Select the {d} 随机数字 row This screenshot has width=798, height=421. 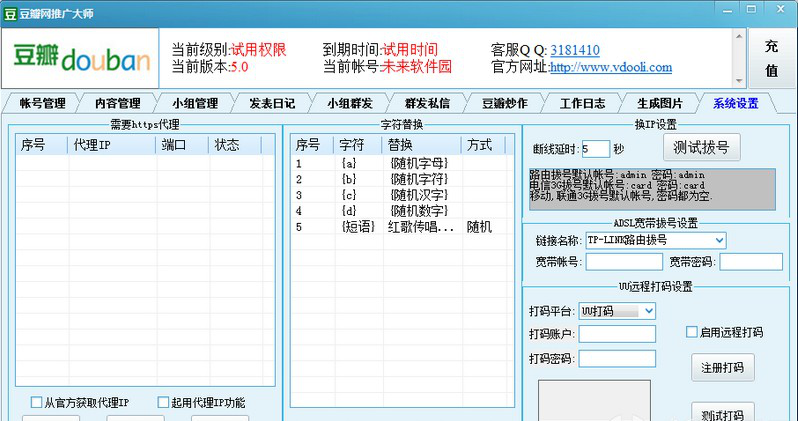tap(402, 211)
